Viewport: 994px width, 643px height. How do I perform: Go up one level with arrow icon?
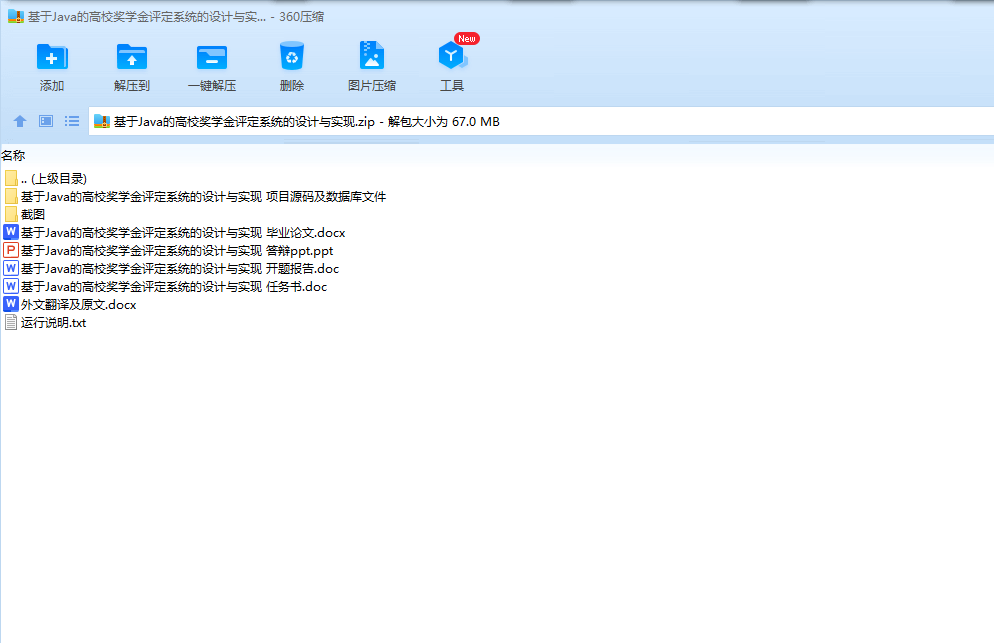[x=20, y=121]
